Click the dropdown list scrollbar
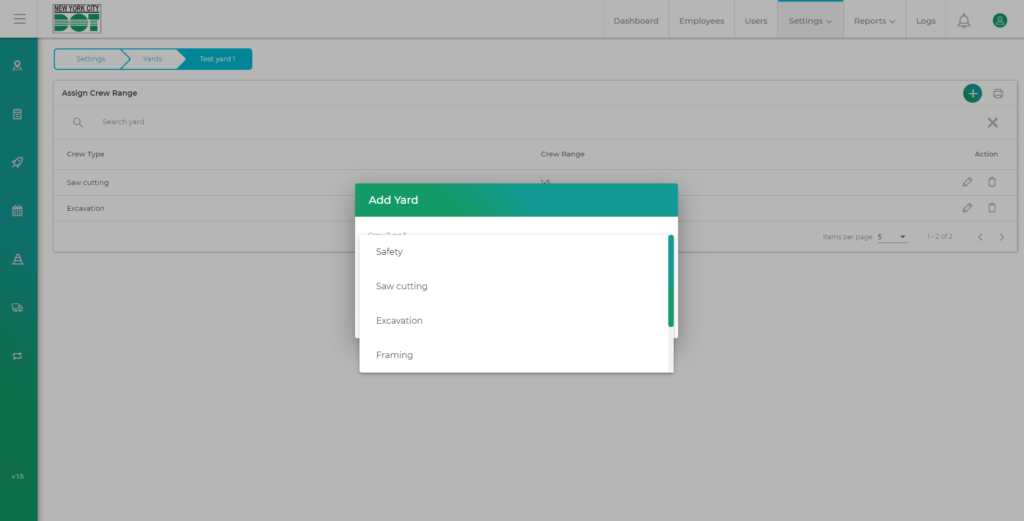The width and height of the screenshot is (1024, 521). 670,281
